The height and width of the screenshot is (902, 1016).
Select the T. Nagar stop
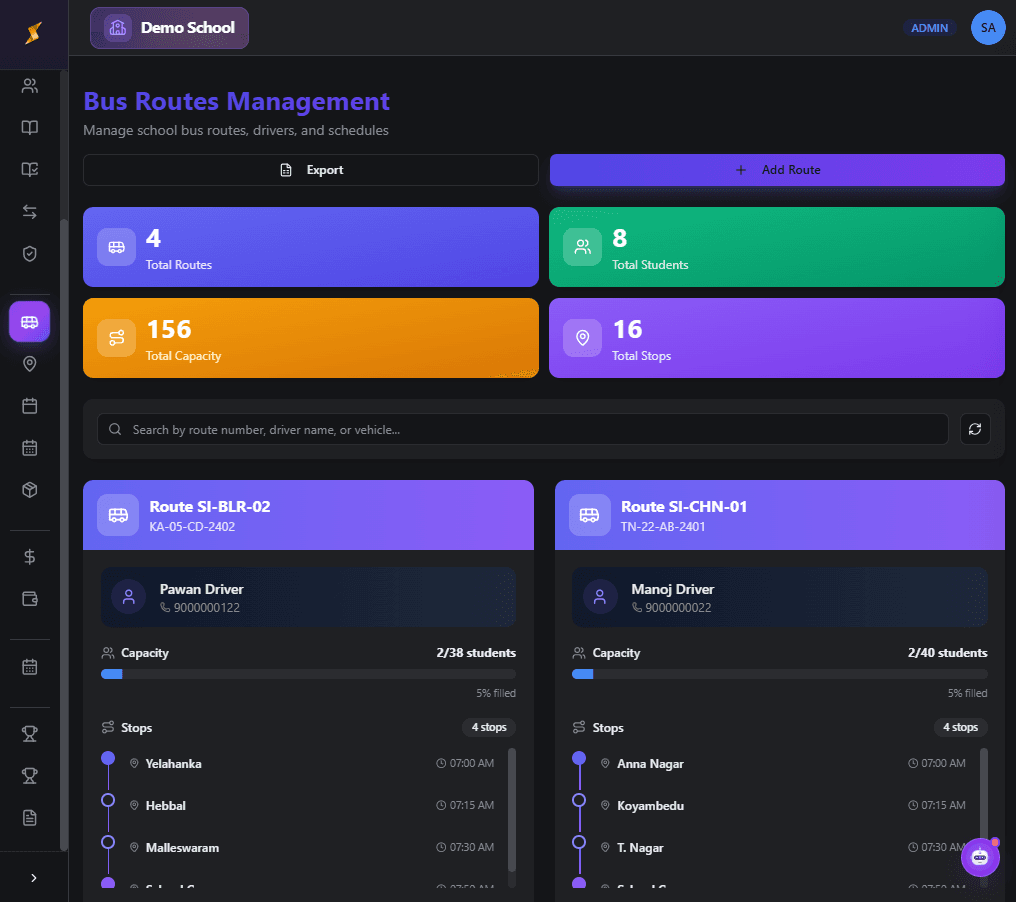[x=640, y=848]
